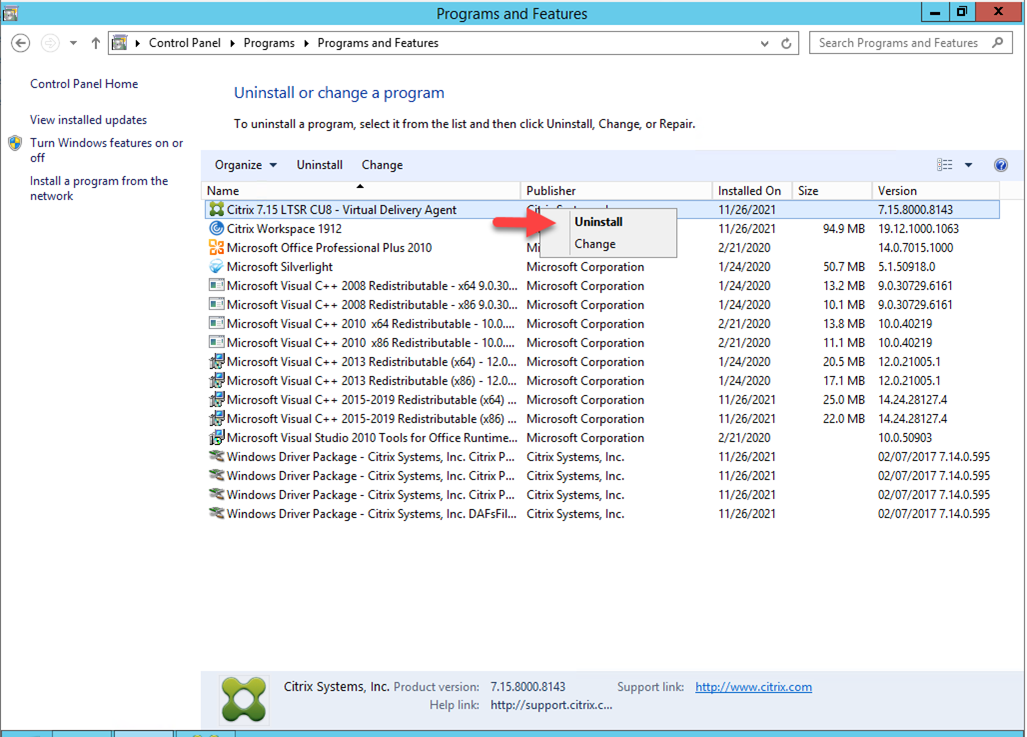1027x737 pixels.
Task: Choose Uninstall from the context menu
Action: 599,222
